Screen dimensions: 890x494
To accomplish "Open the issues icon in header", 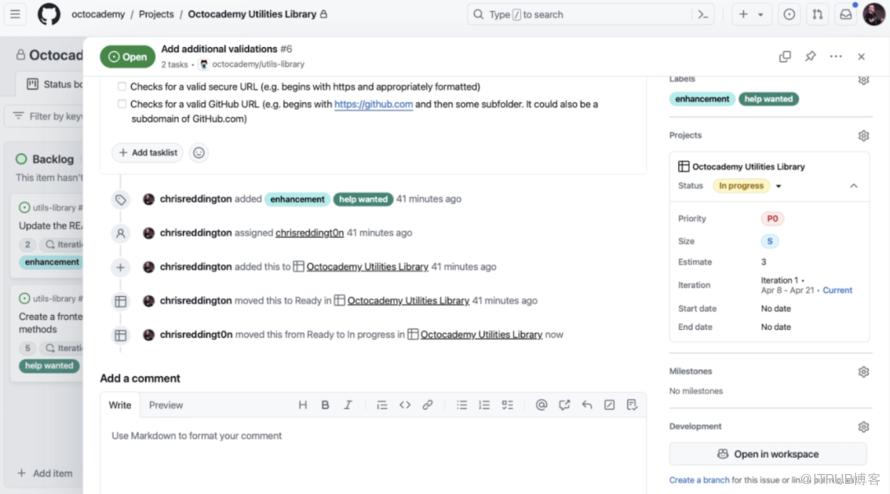I will 789,14.
